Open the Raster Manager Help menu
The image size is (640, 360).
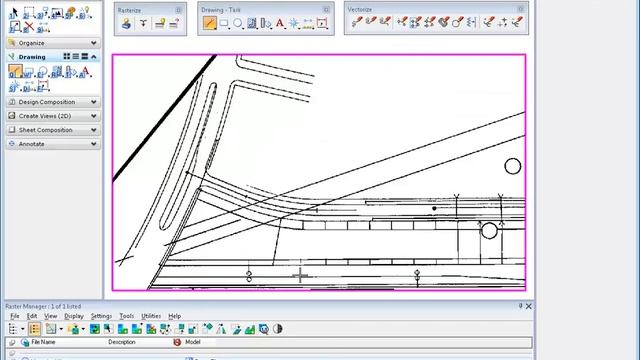pyautogui.click(x=175, y=316)
